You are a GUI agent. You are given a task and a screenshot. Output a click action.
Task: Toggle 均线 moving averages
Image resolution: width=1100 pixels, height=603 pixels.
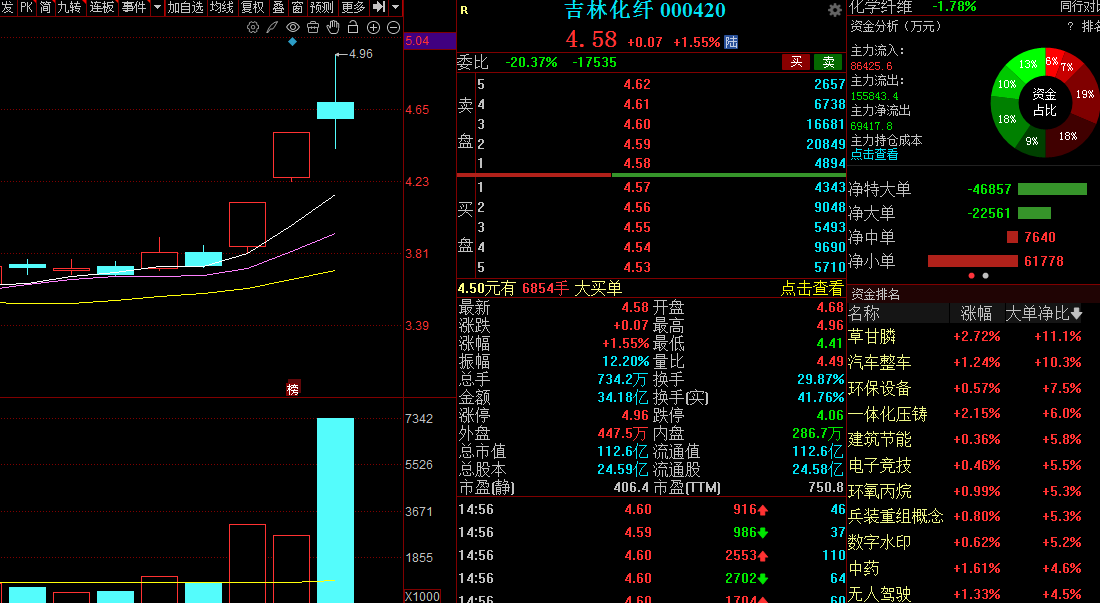[x=222, y=7]
